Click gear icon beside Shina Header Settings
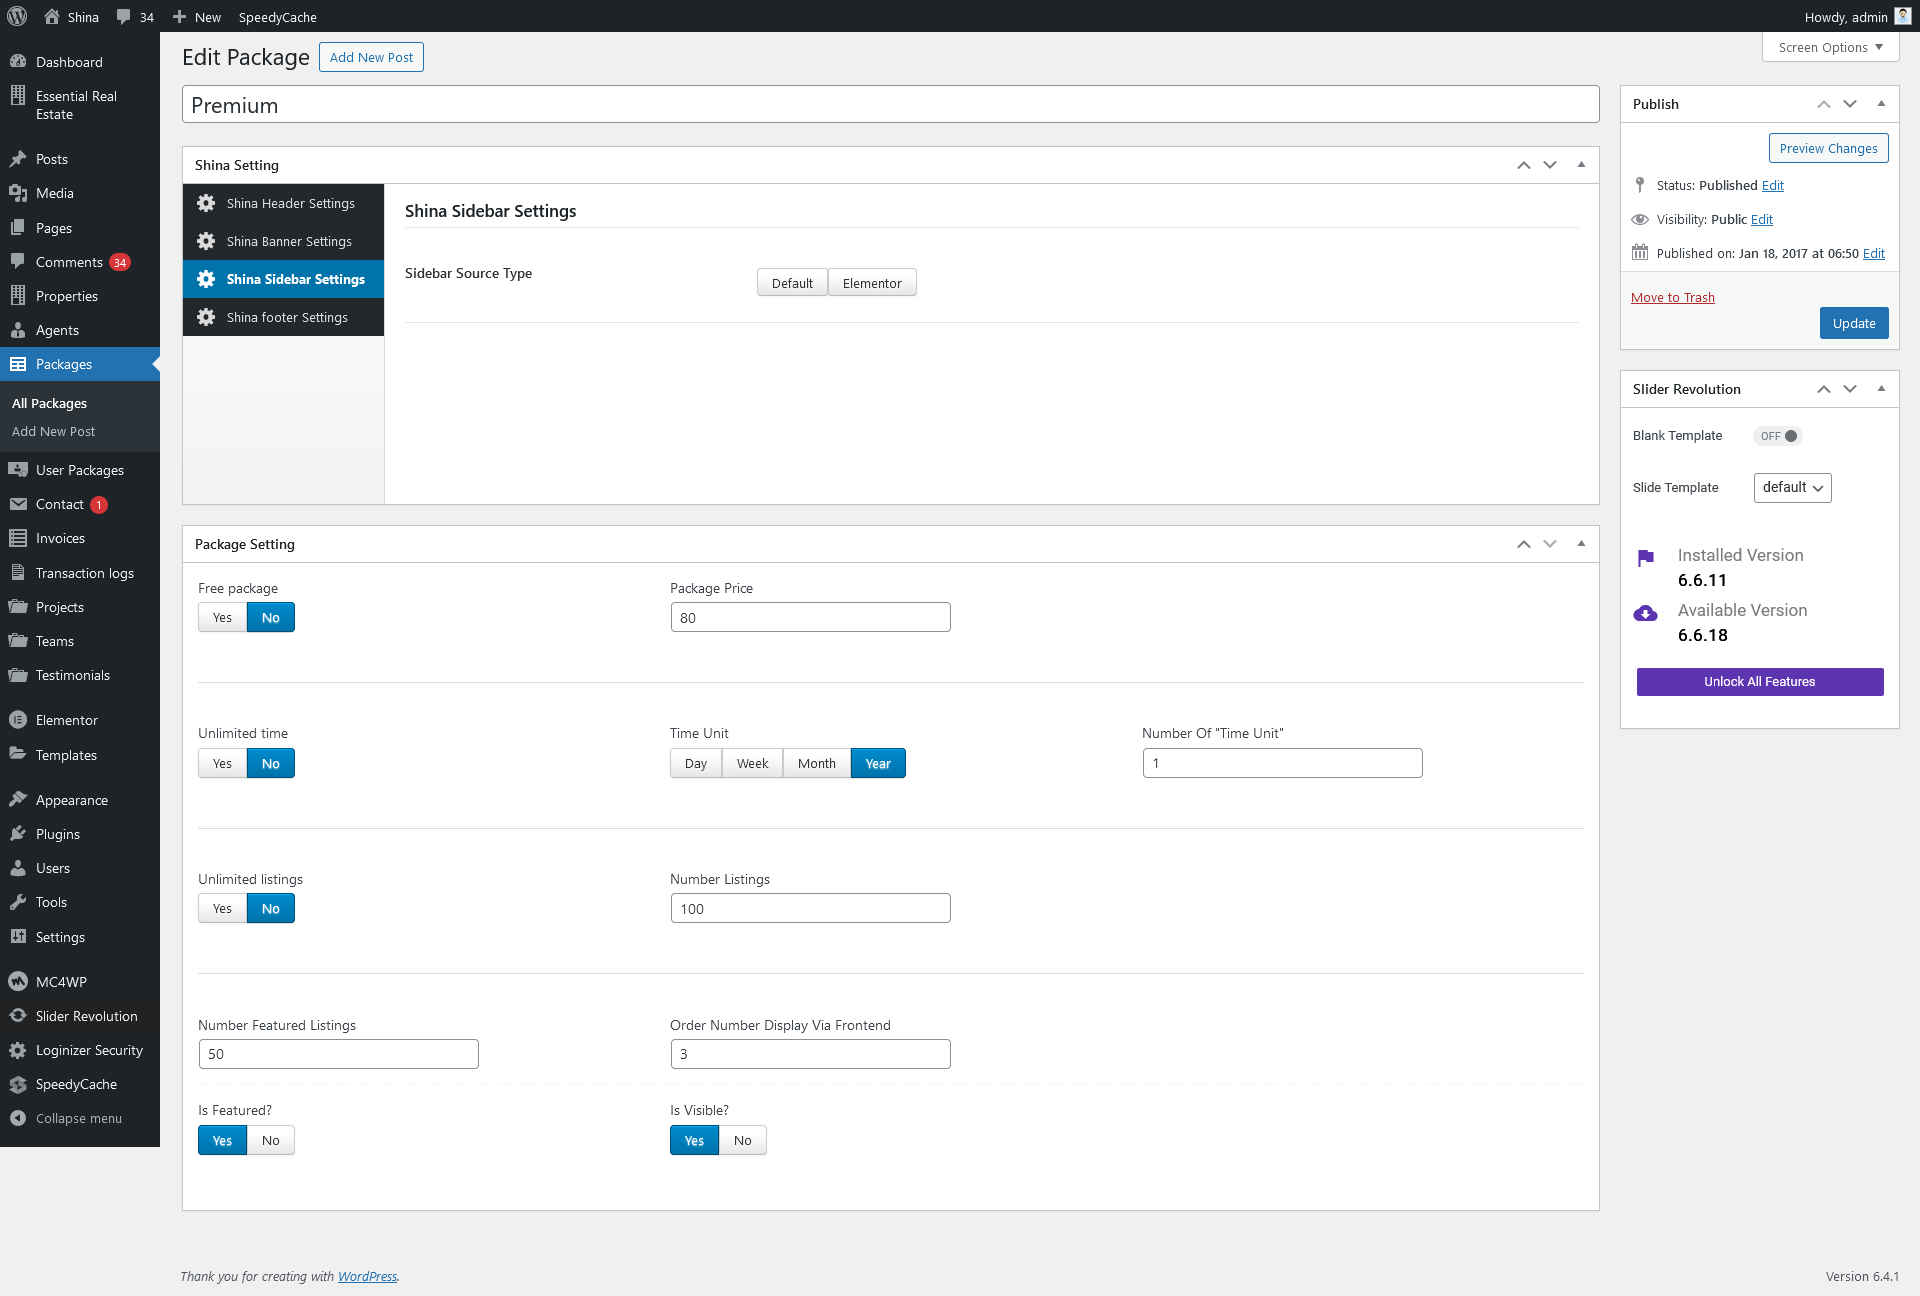The width and height of the screenshot is (1920, 1296). point(206,203)
